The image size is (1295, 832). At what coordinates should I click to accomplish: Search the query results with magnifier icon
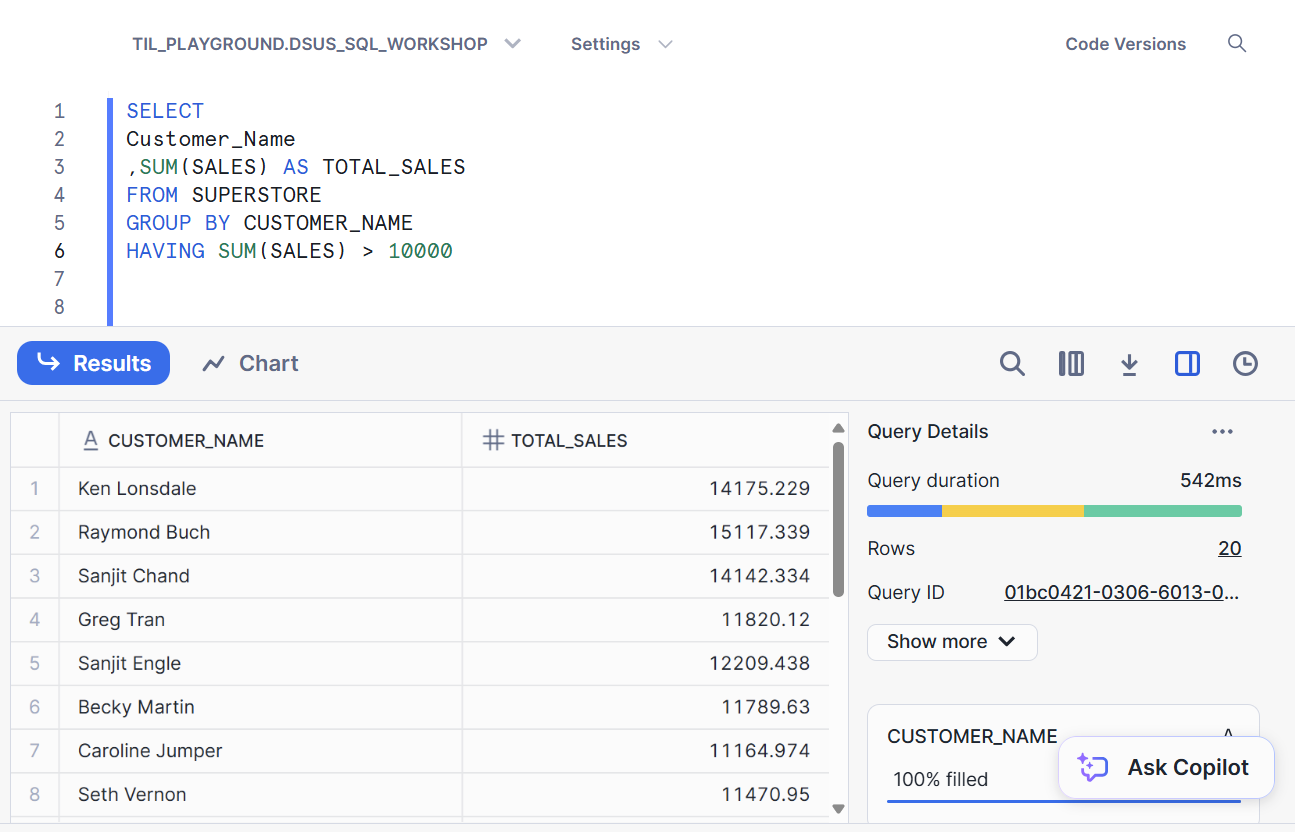(1012, 364)
